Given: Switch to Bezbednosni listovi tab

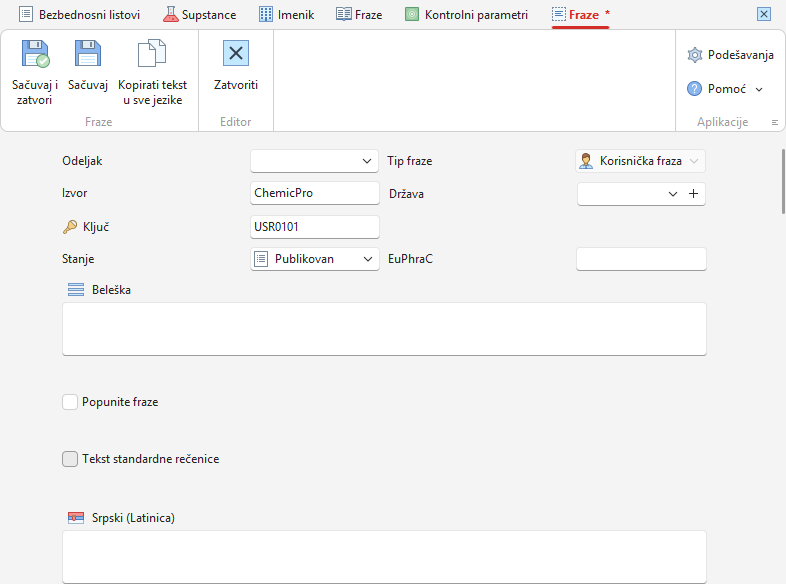Looking at the screenshot, I should tap(80, 15).
